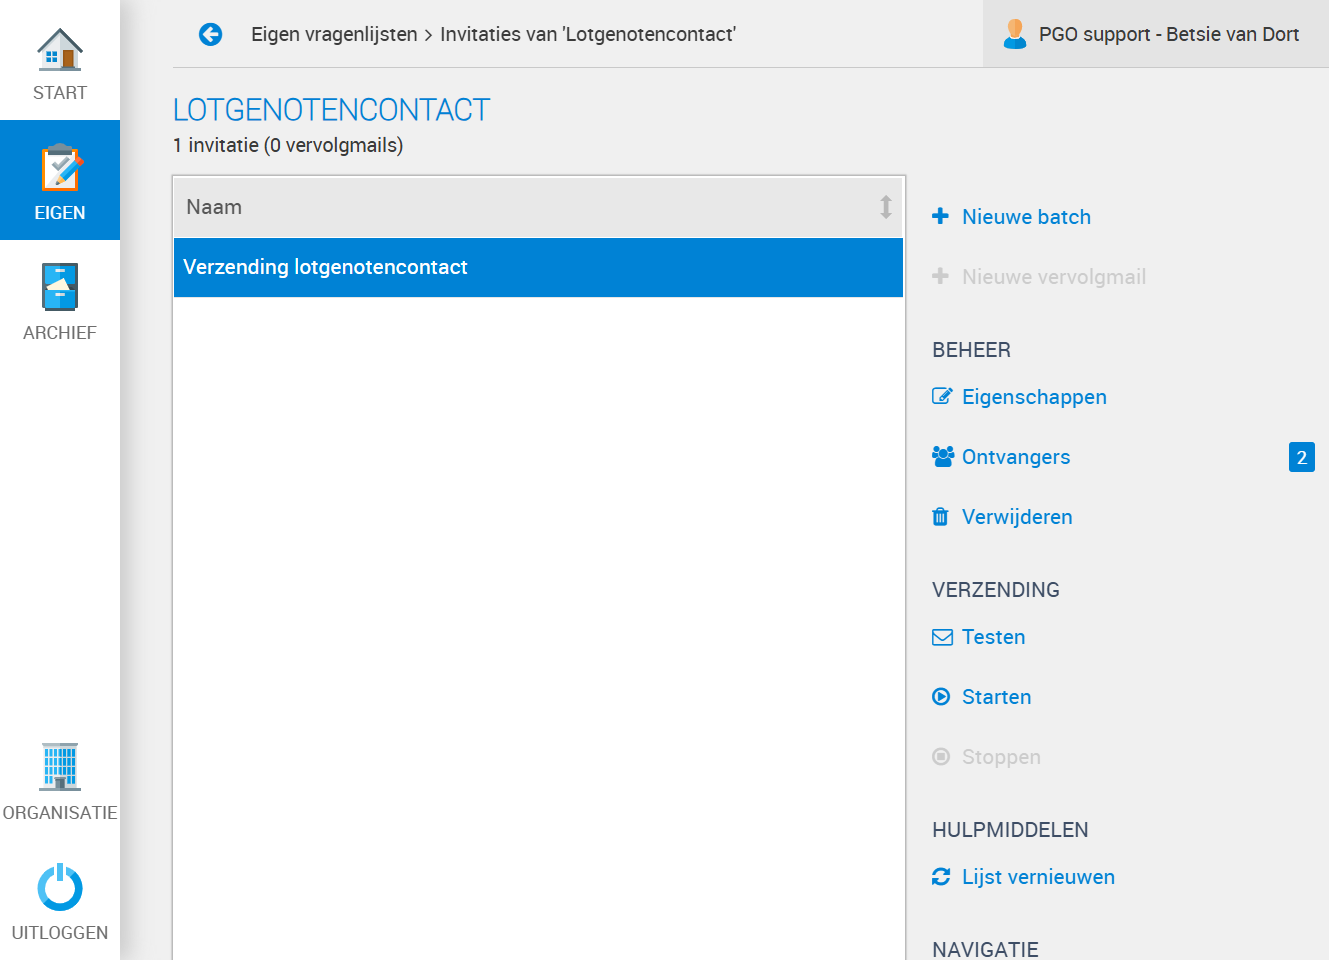
Task: Click the ARCHIEF label in sidebar
Action: click(x=60, y=333)
